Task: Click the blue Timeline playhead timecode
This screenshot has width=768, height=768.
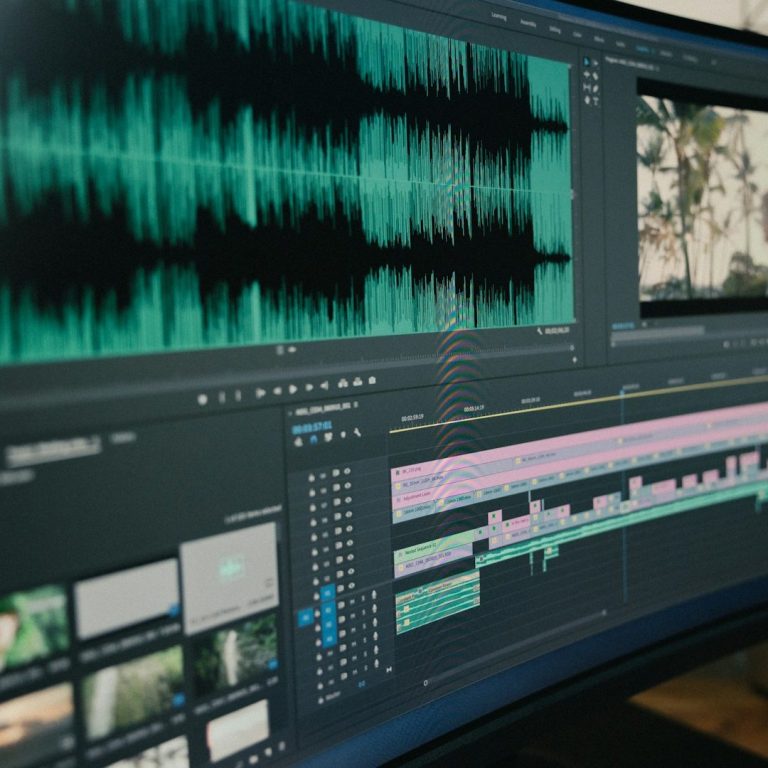Action: click(312, 428)
